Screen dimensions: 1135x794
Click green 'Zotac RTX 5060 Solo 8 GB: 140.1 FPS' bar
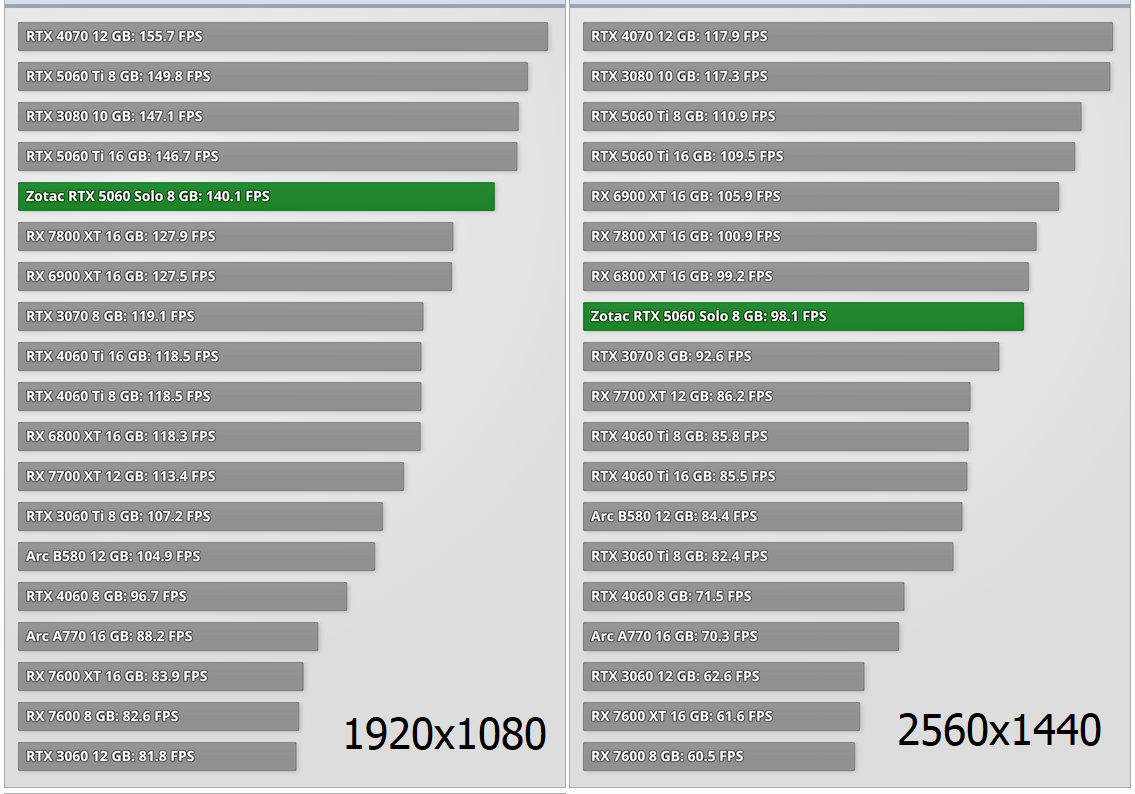256,196
